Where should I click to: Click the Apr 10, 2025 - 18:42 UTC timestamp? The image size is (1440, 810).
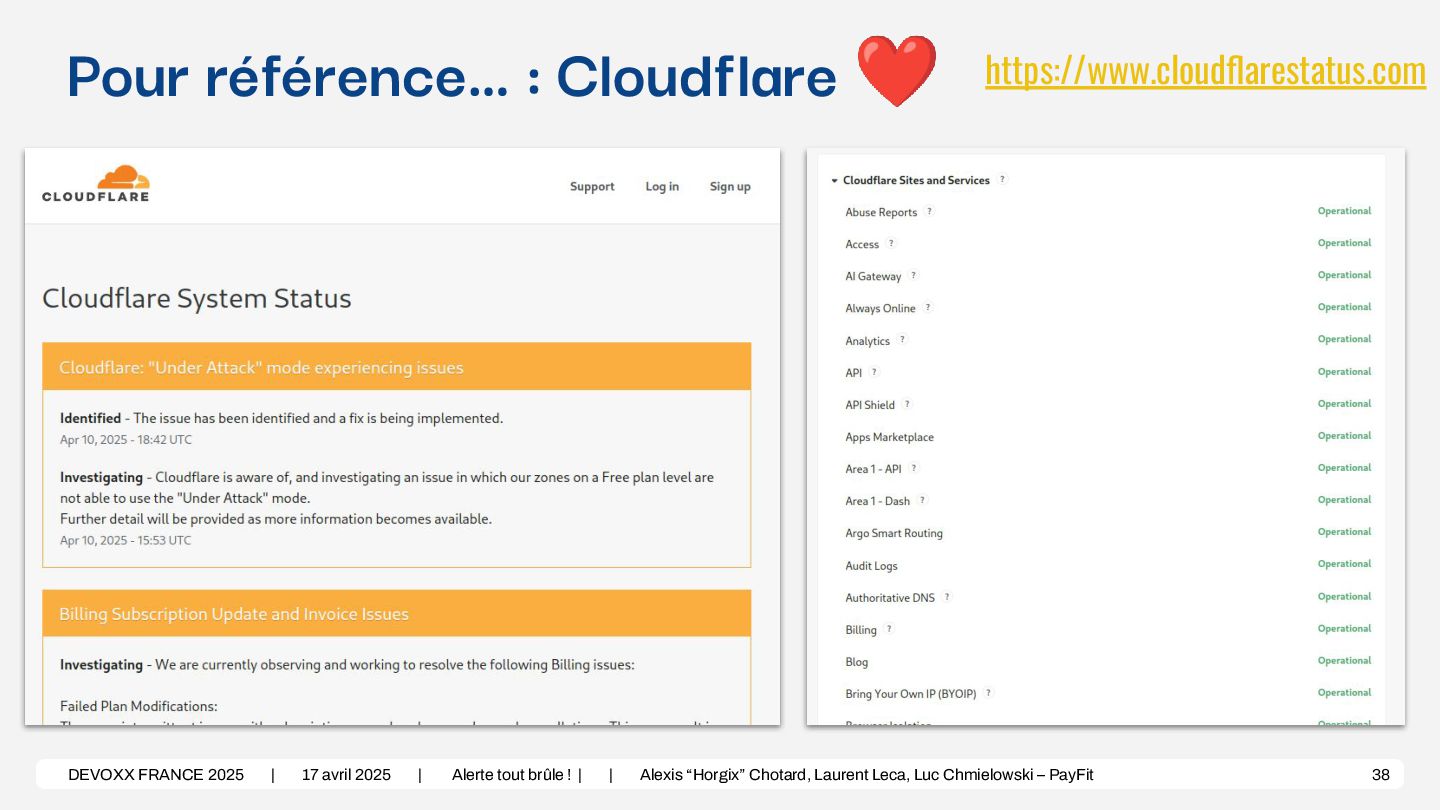click(126, 440)
